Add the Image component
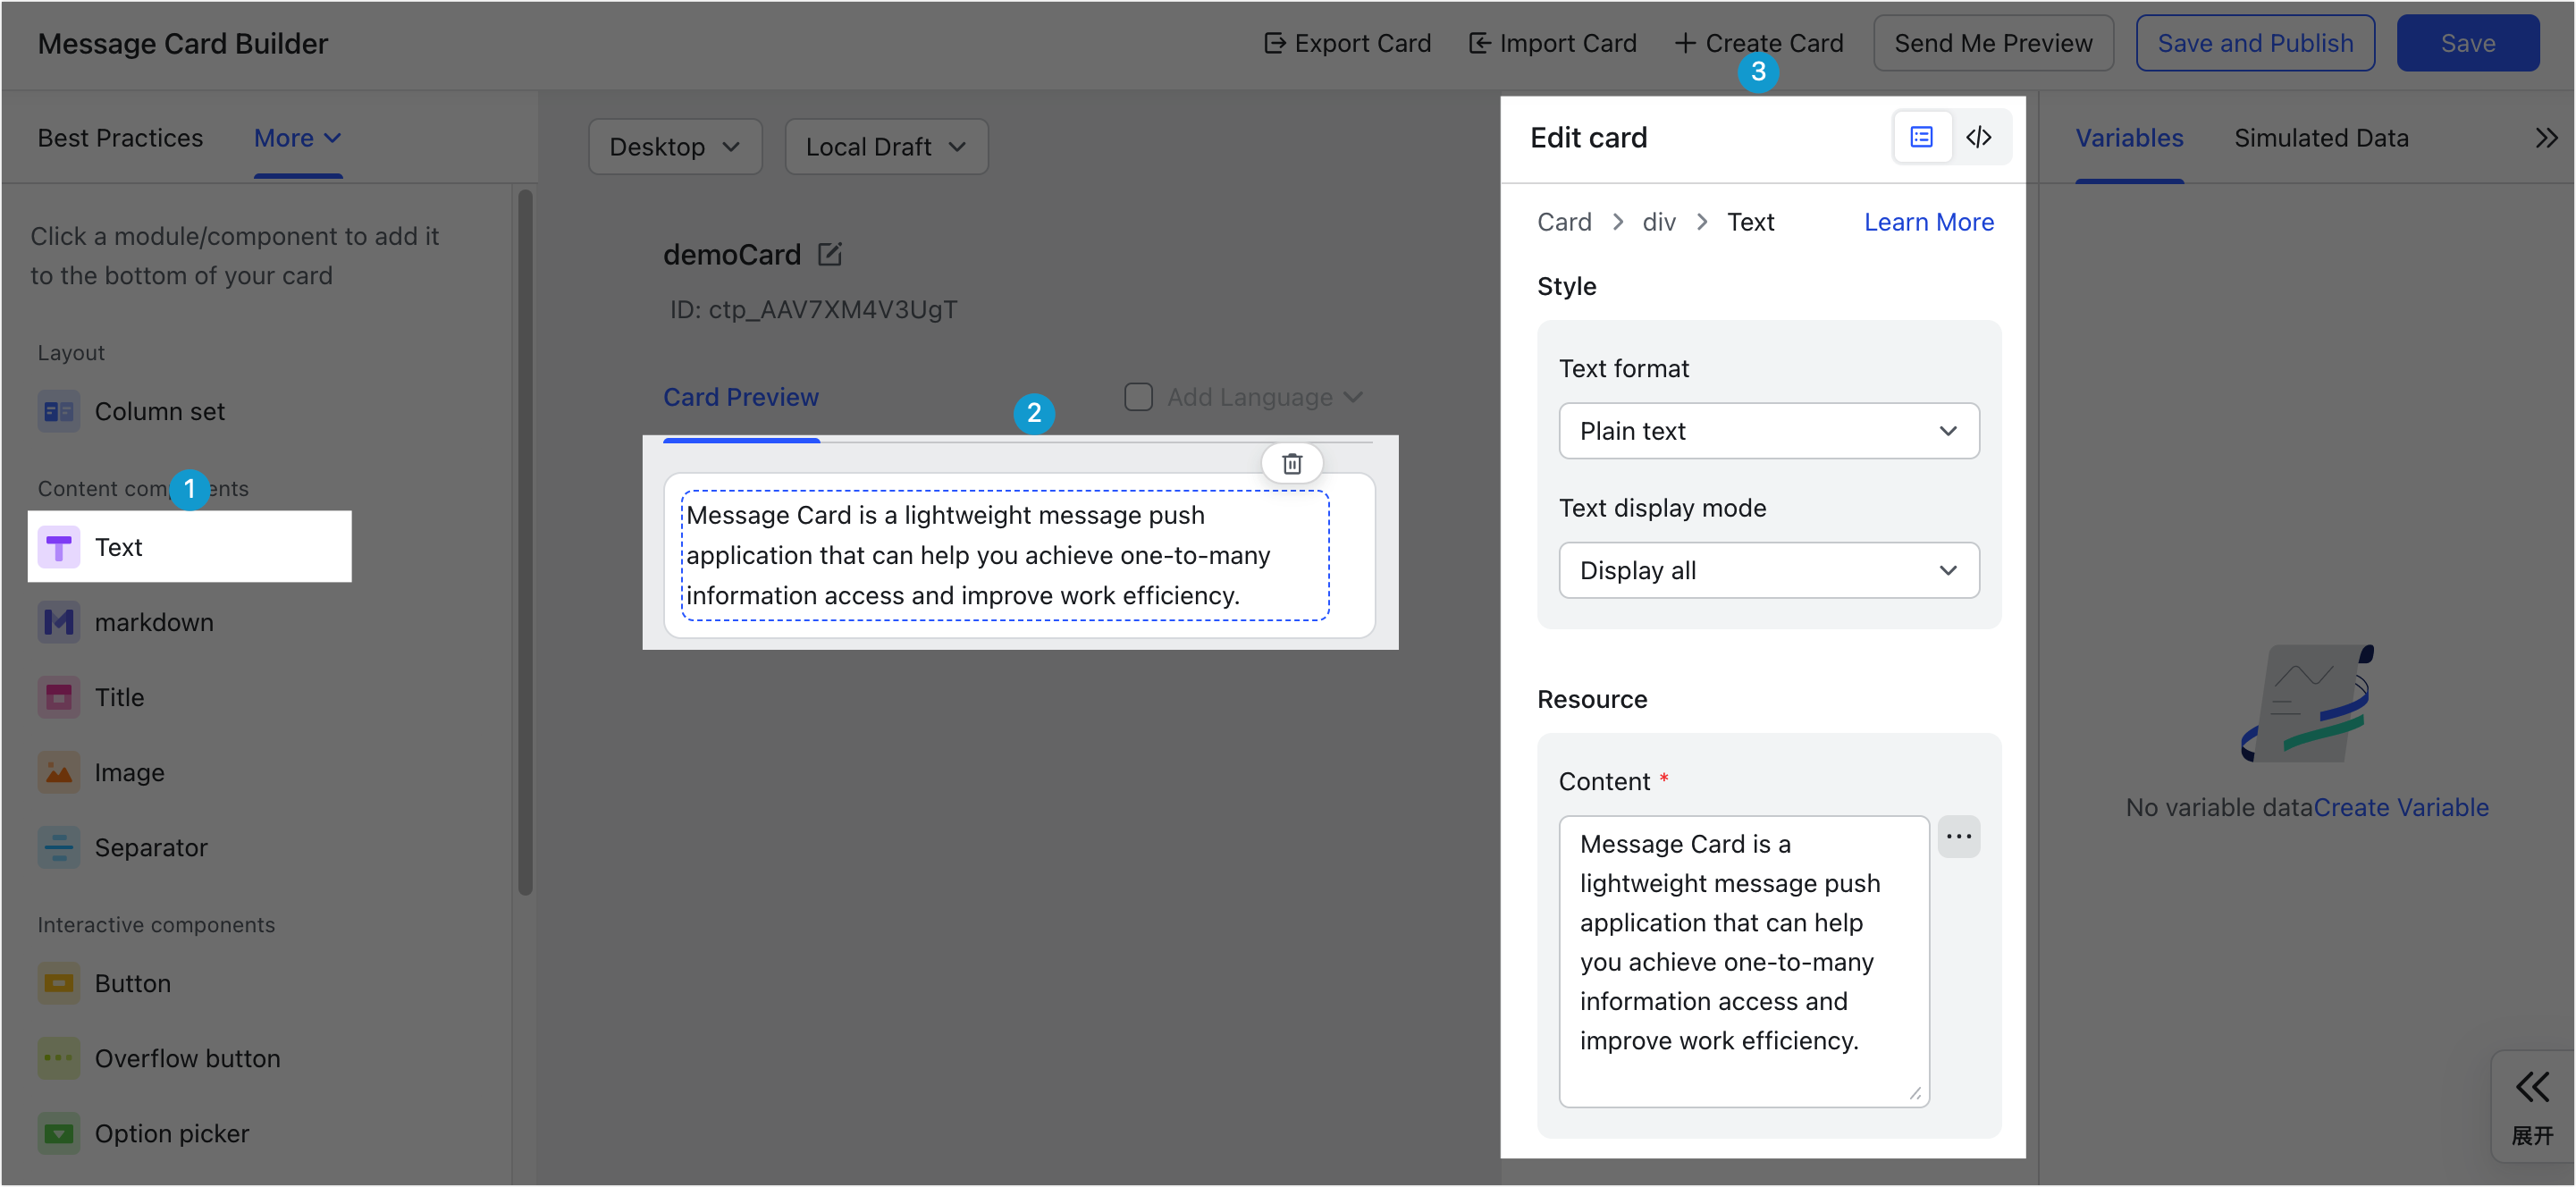 pos(101,772)
